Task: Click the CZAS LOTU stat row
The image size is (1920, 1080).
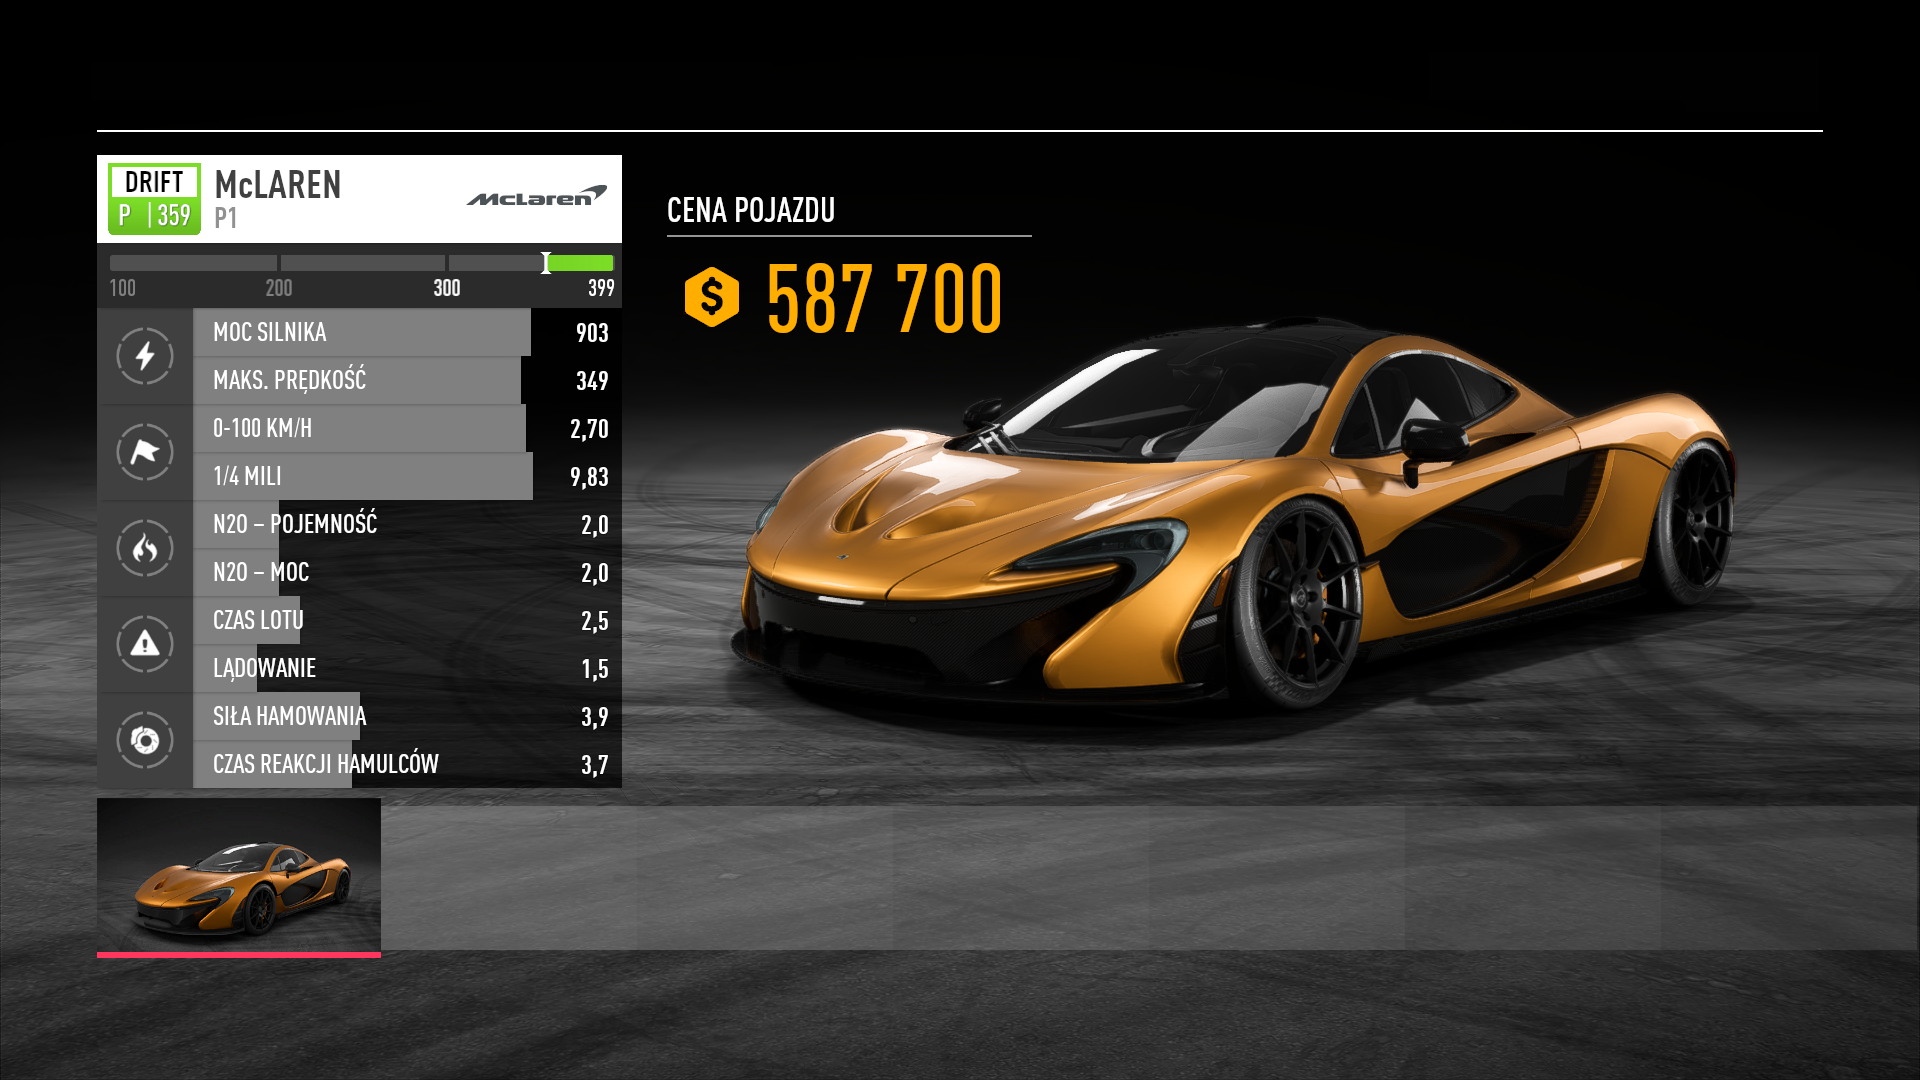Action: click(x=406, y=620)
